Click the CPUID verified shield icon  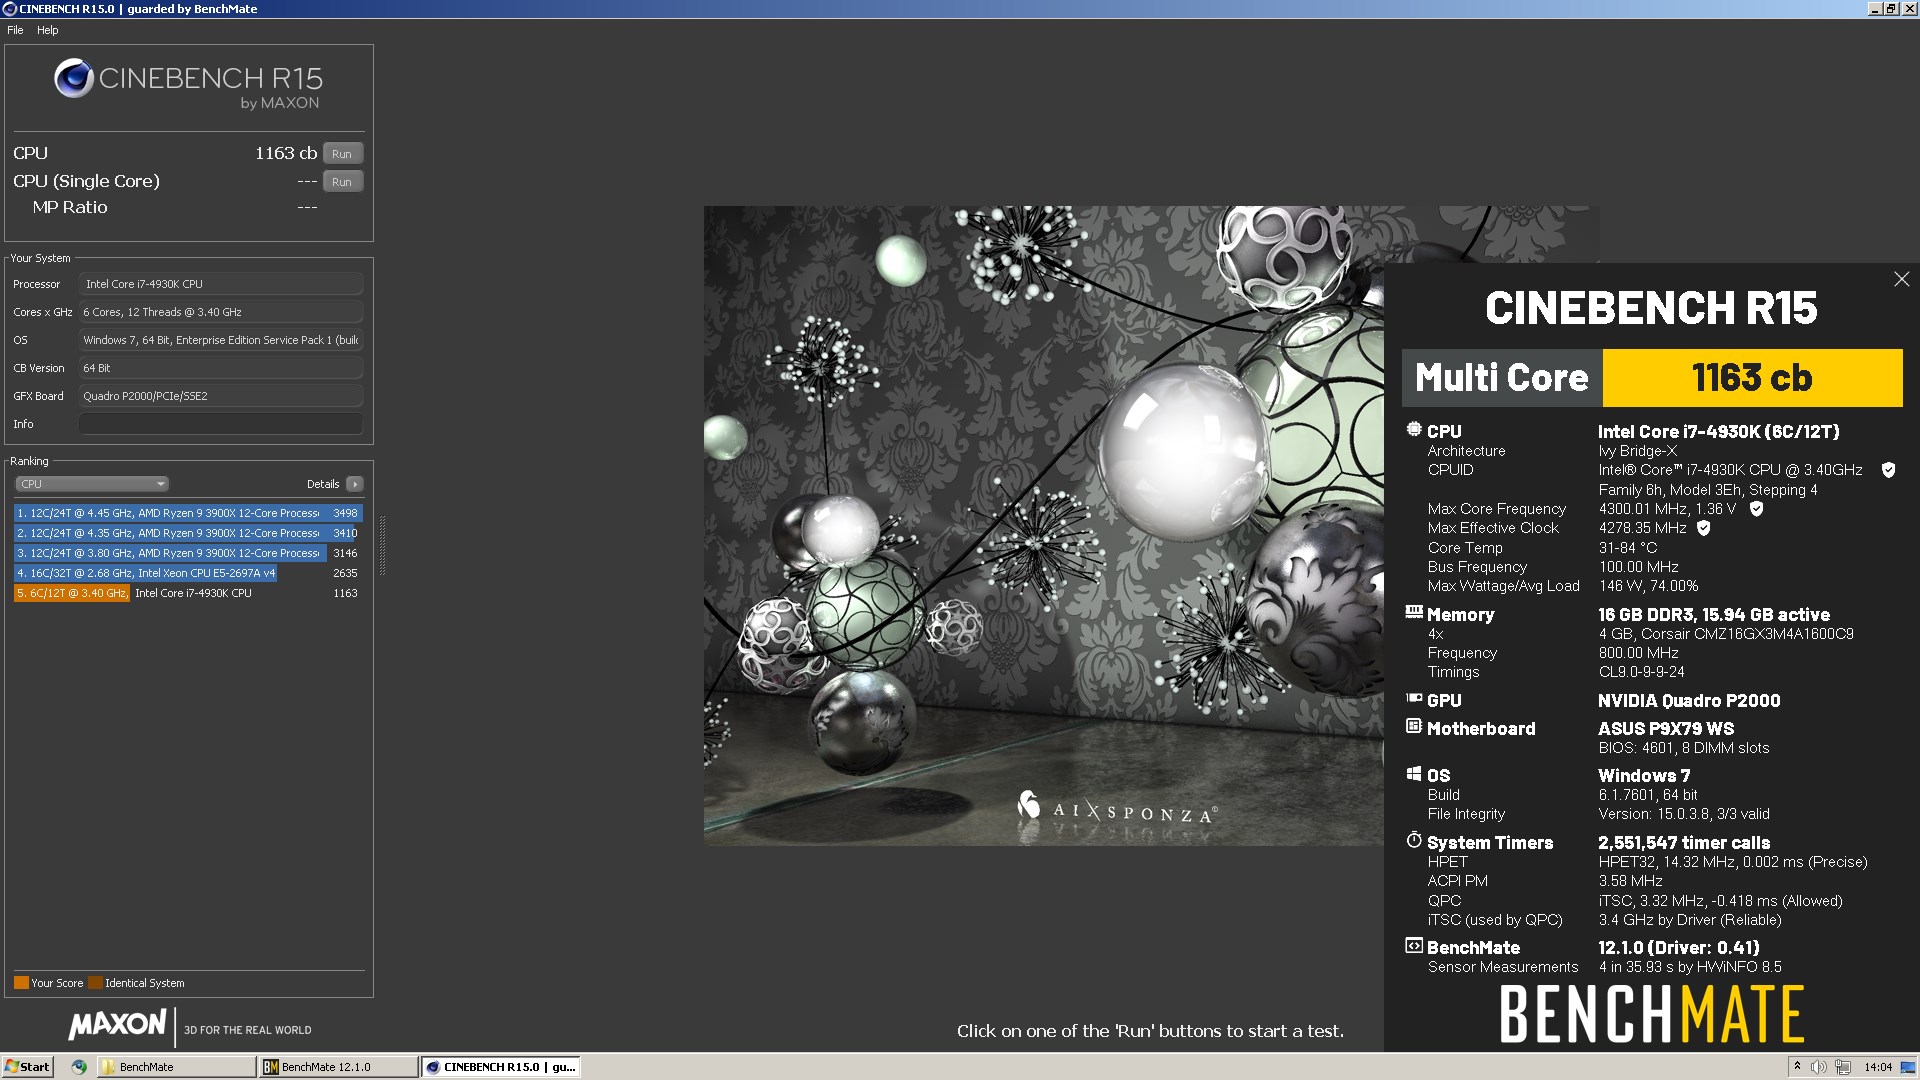point(1888,470)
